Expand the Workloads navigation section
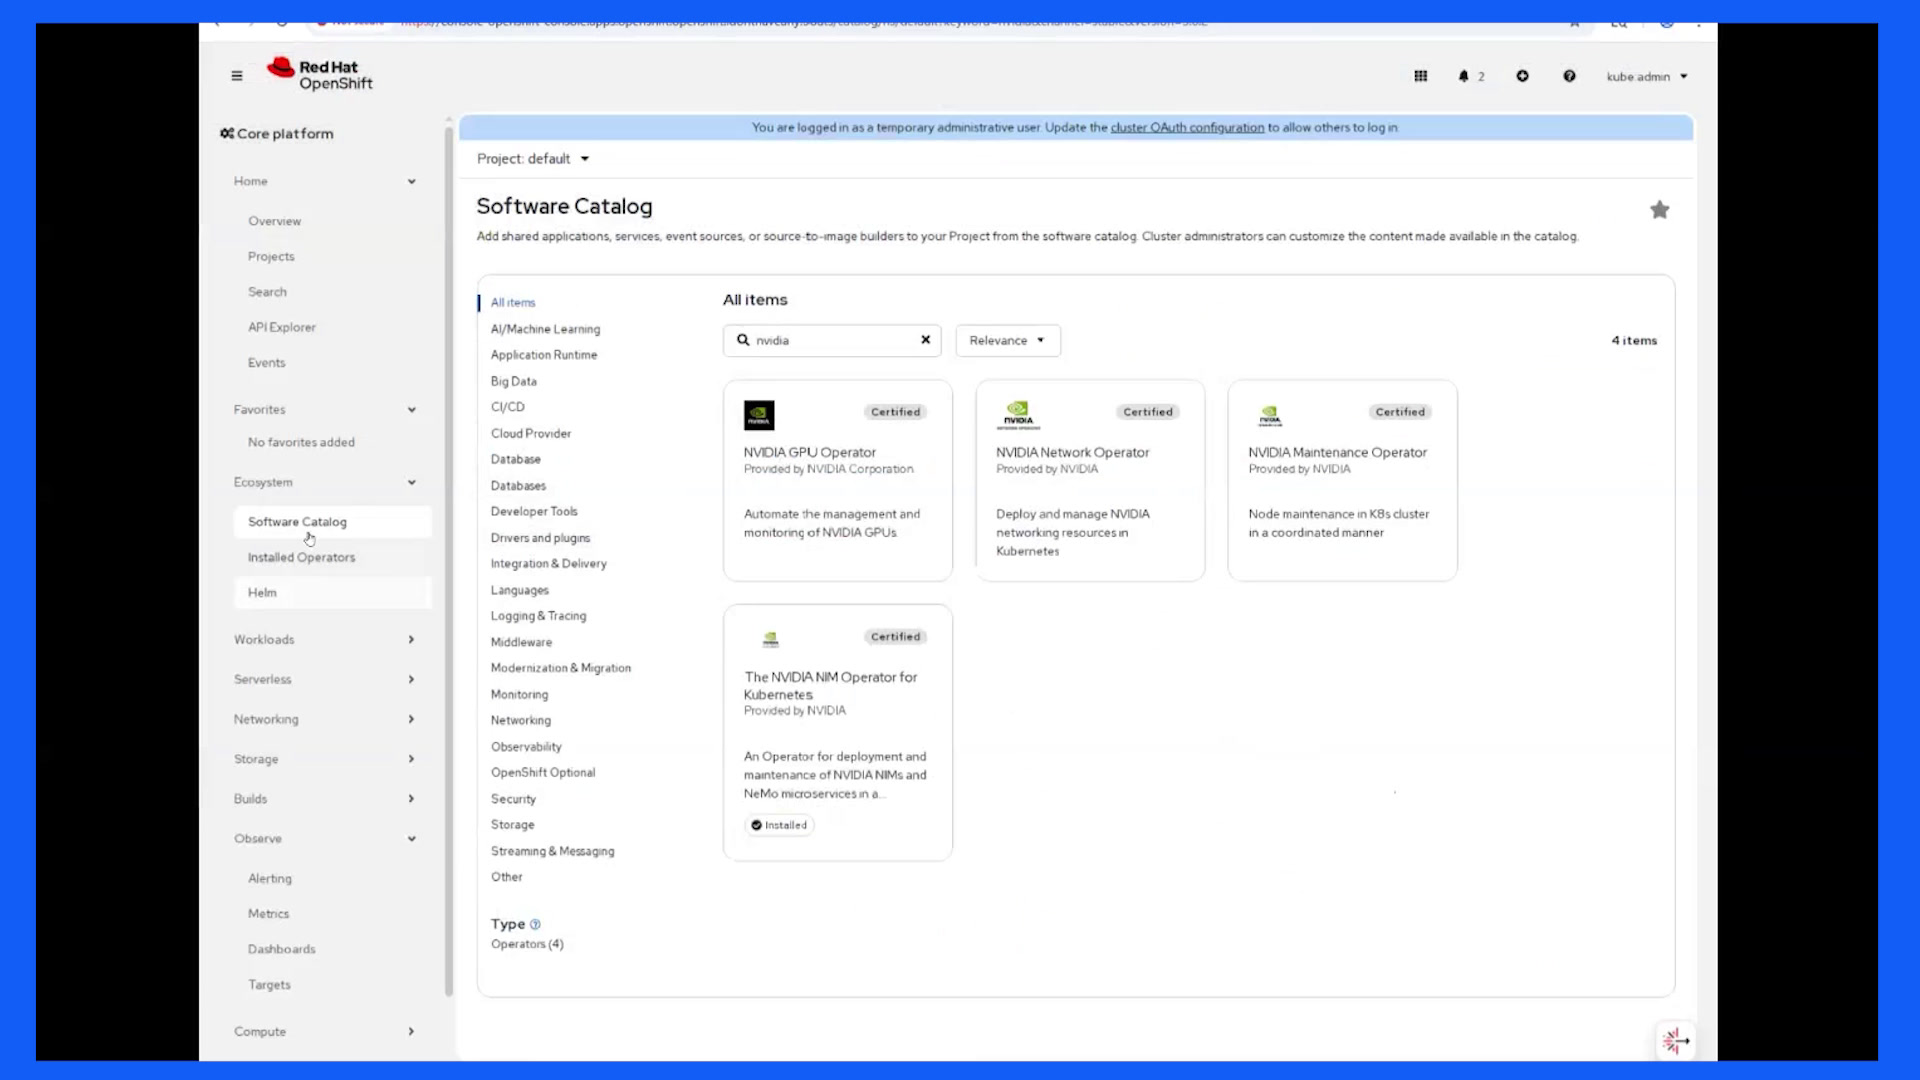The image size is (1920, 1080). coord(324,639)
